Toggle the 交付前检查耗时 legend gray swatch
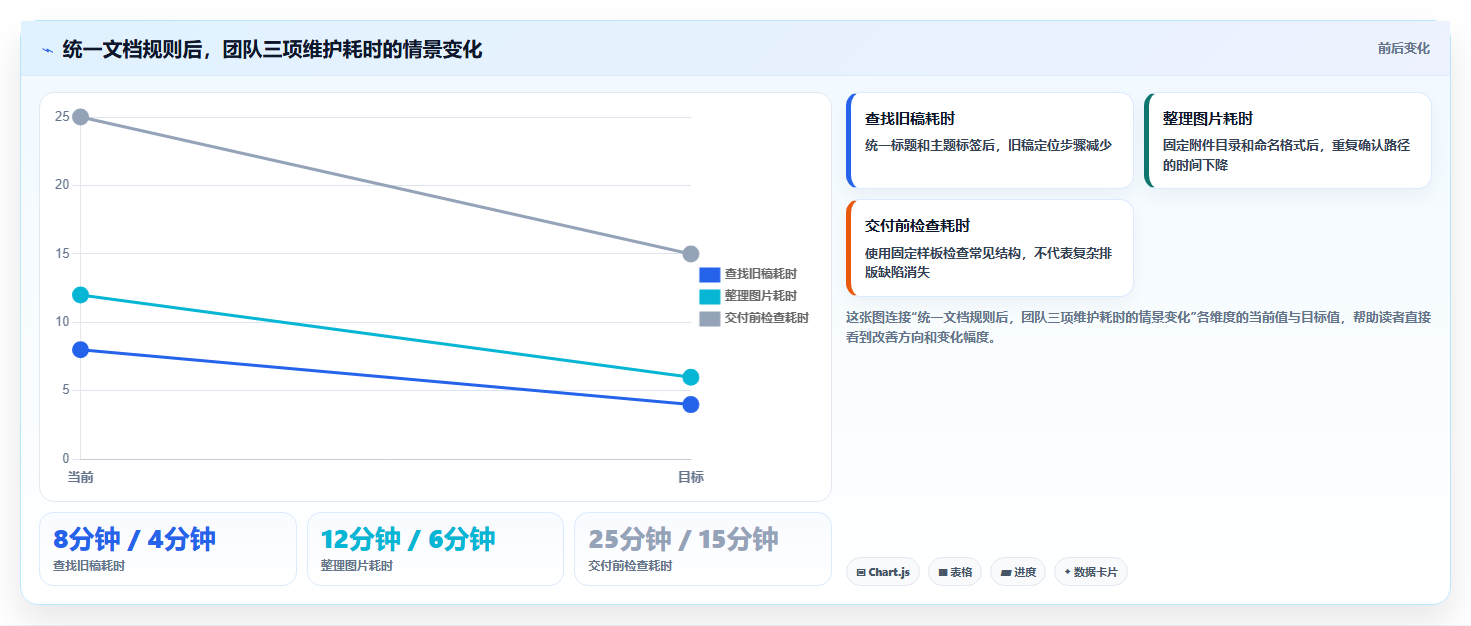This screenshot has width=1471, height=626. [709, 318]
